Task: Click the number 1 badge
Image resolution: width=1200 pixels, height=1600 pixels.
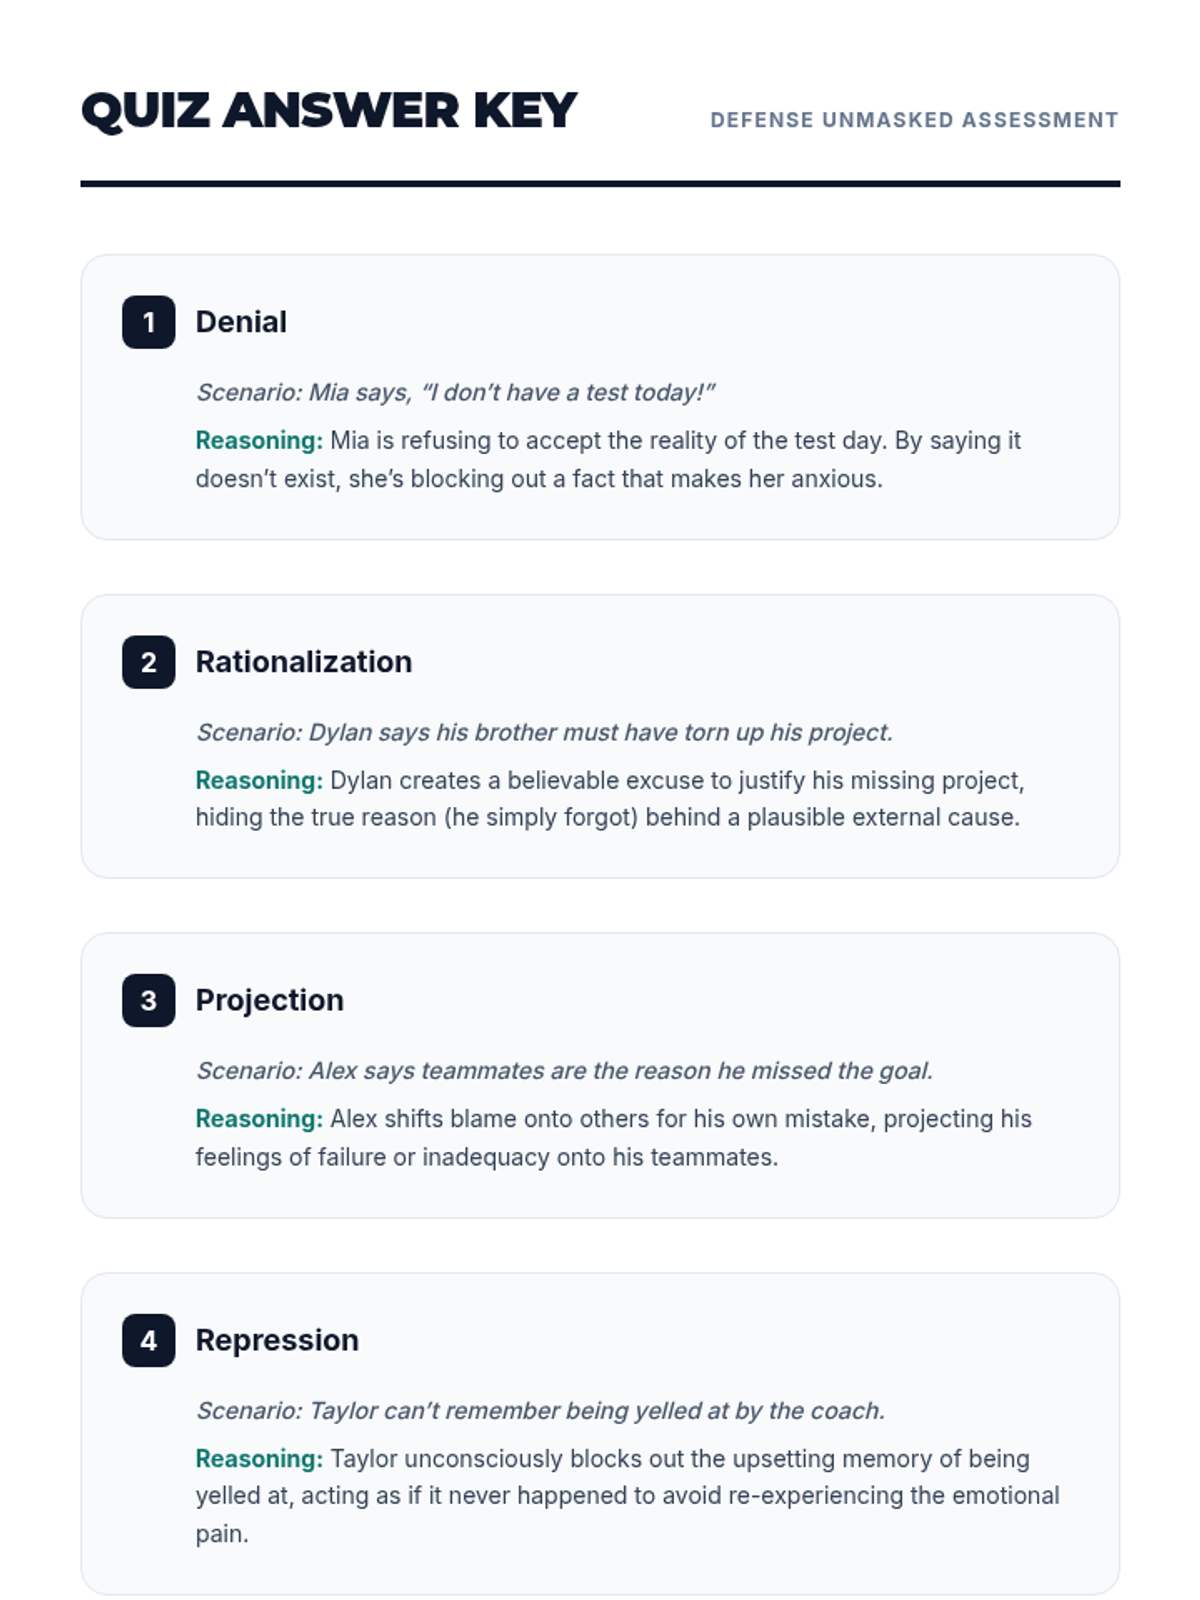Action: coord(148,322)
